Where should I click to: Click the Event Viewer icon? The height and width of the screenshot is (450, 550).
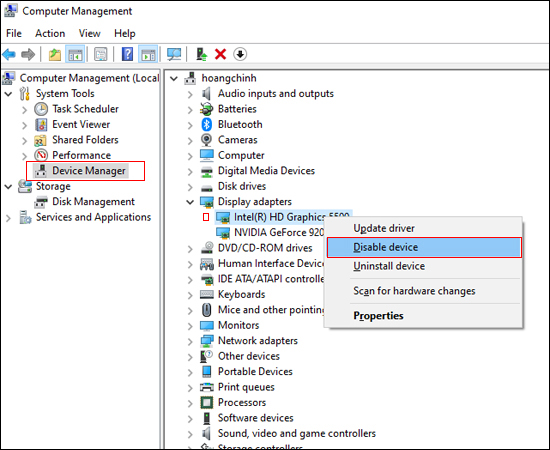41,125
